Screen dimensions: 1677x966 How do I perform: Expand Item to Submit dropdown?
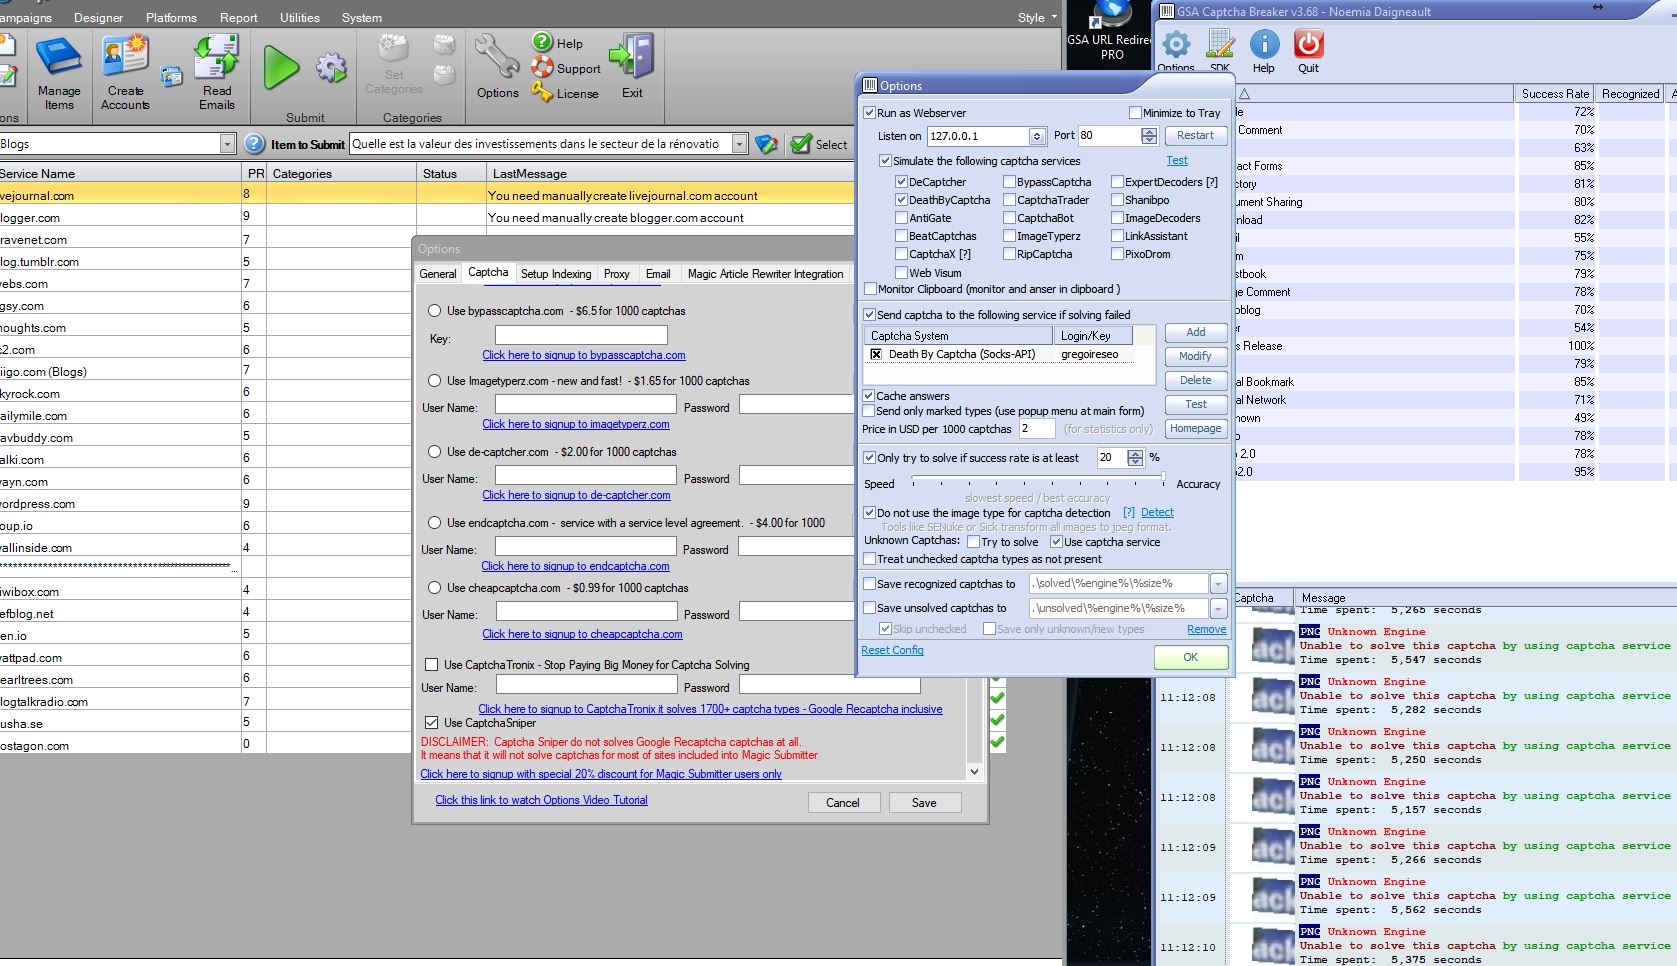pos(739,144)
